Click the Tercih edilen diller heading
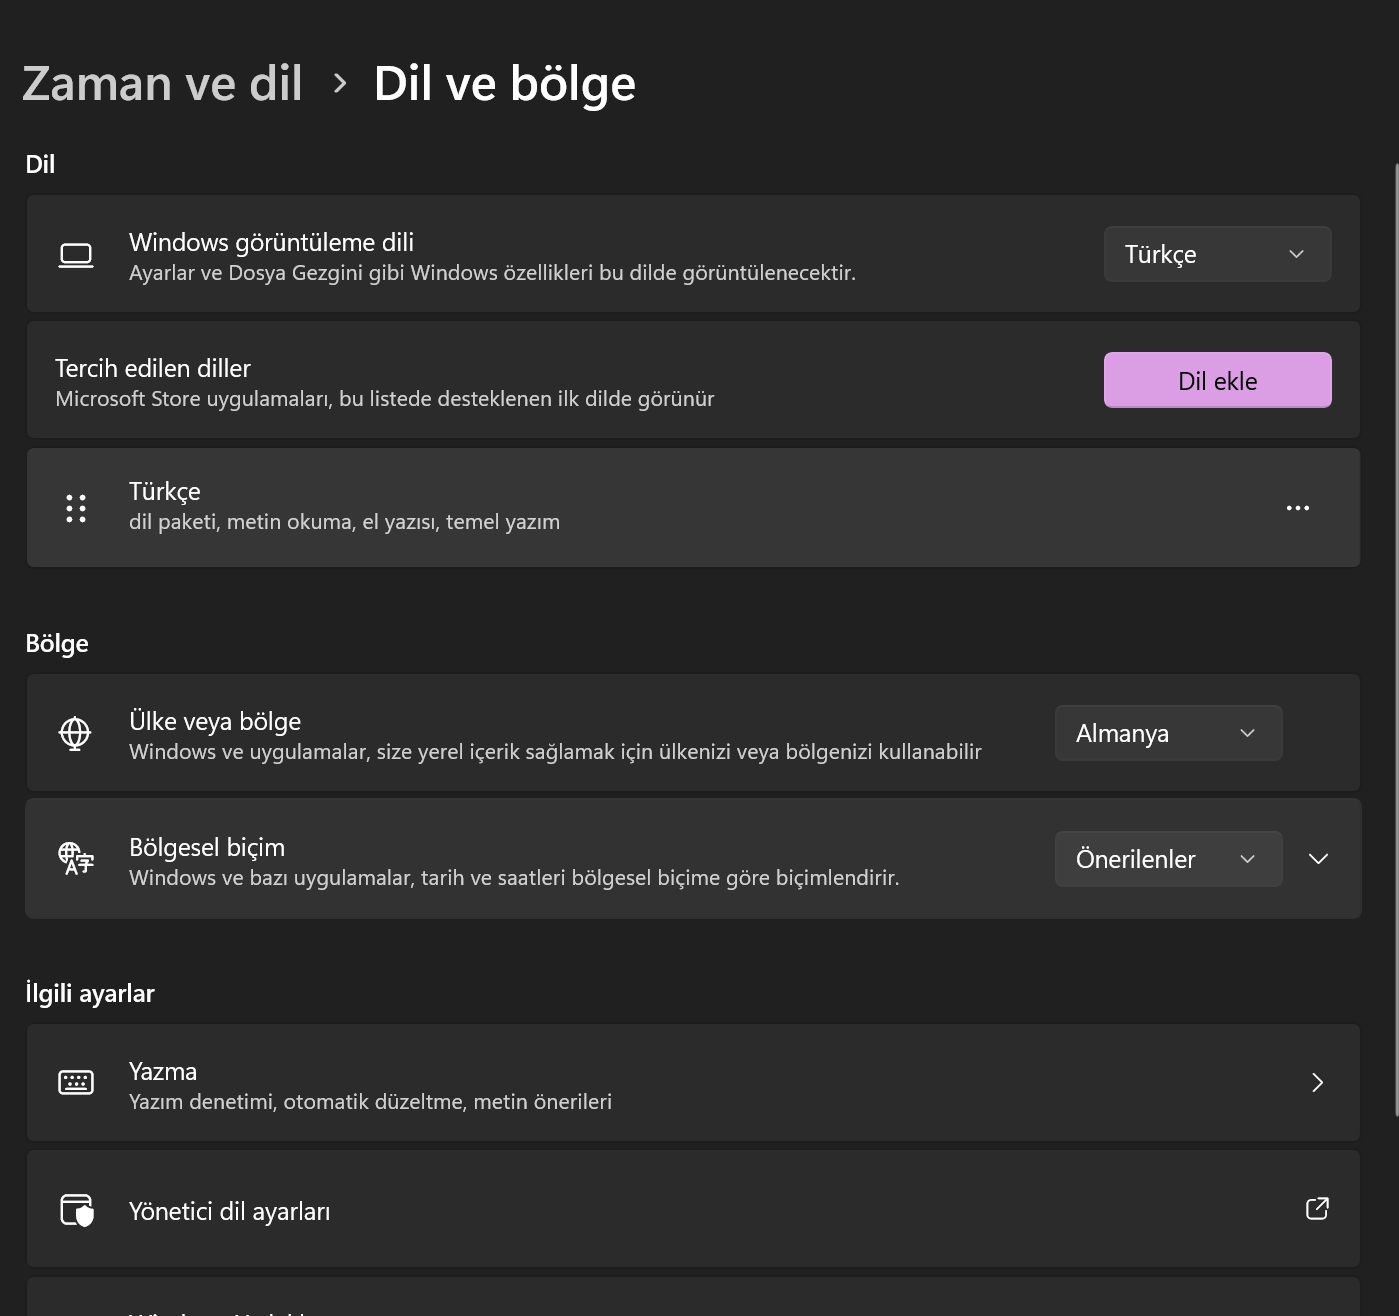Screen dimensions: 1399x1316 click(153, 368)
